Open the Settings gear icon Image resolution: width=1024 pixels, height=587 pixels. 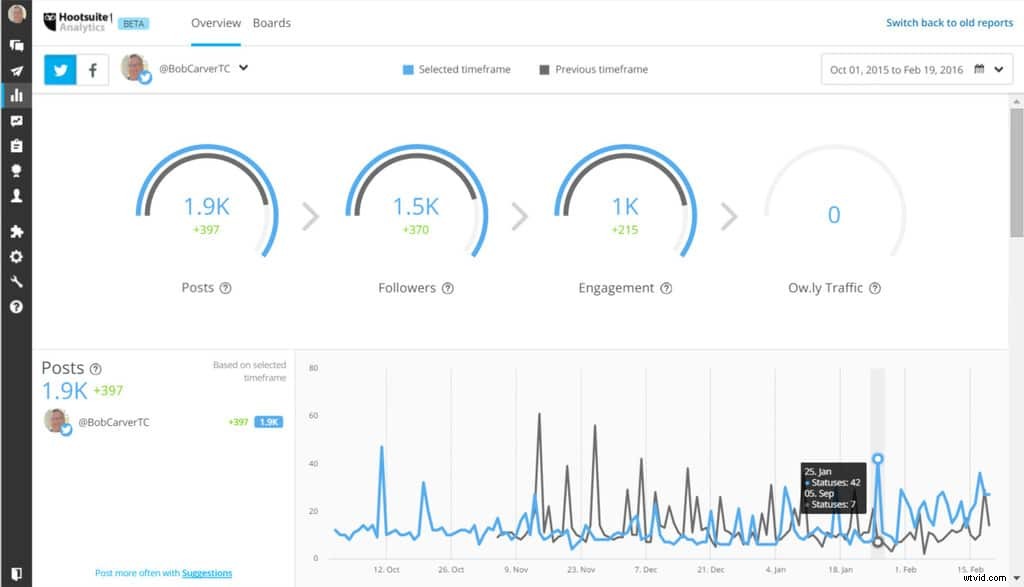tap(14, 257)
